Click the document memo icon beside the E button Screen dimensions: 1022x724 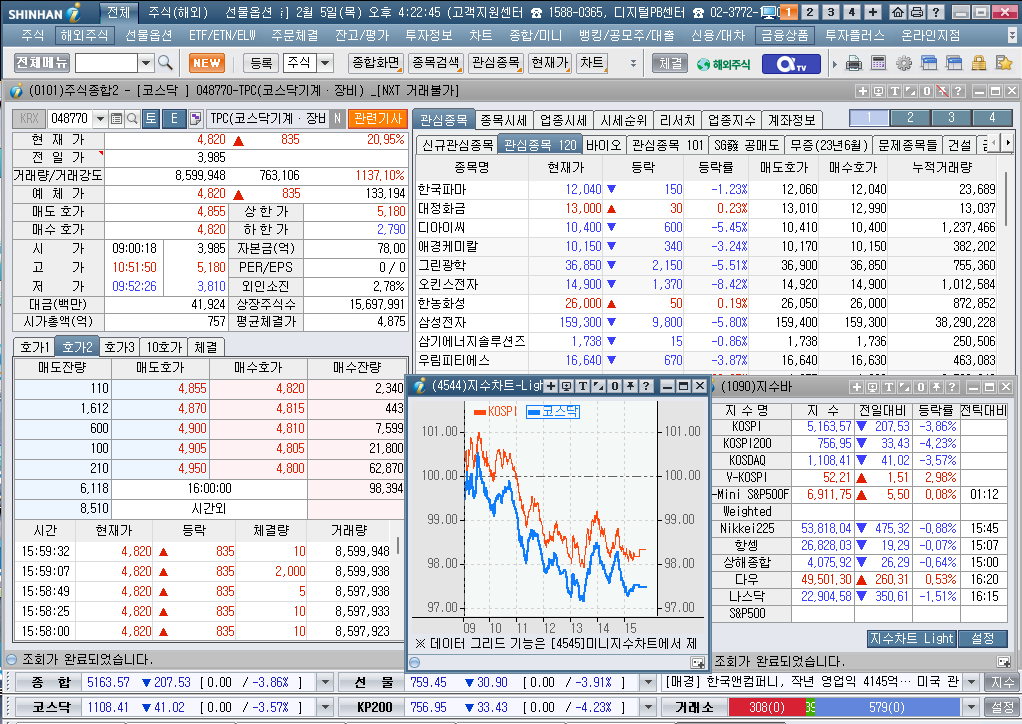click(x=196, y=119)
